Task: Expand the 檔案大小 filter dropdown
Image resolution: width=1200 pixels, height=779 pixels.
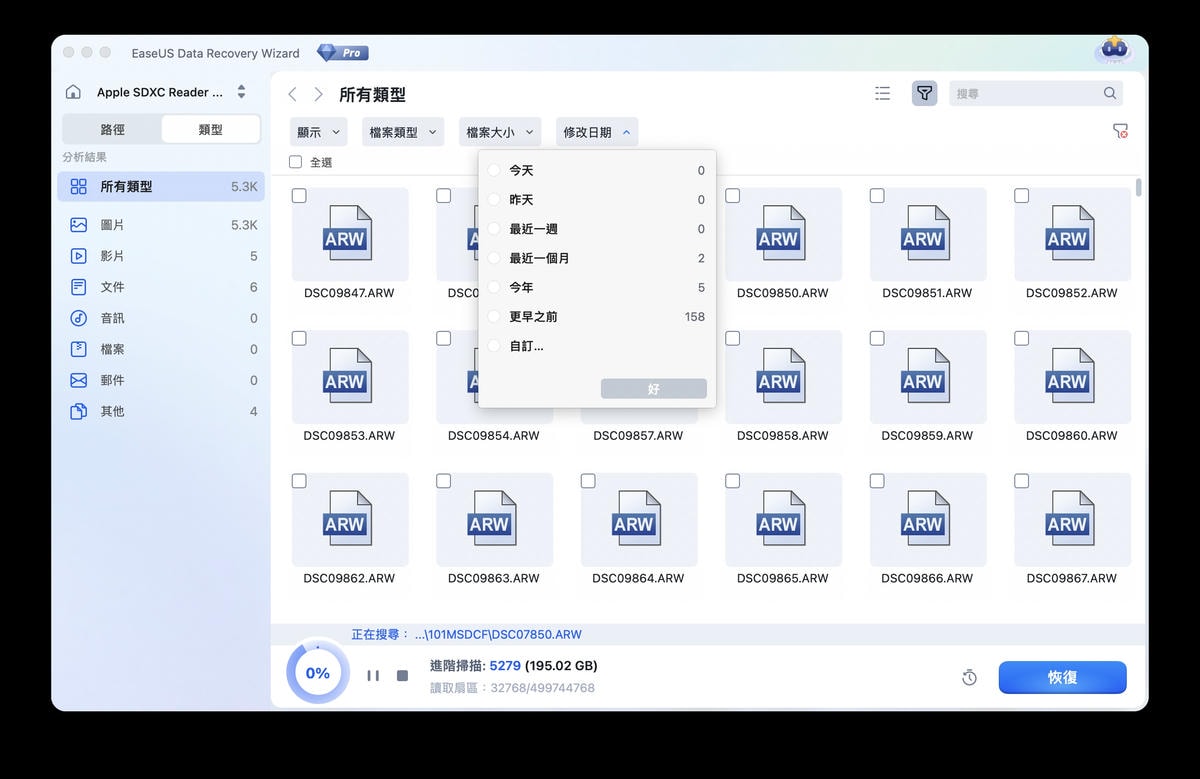Action: click(x=500, y=132)
